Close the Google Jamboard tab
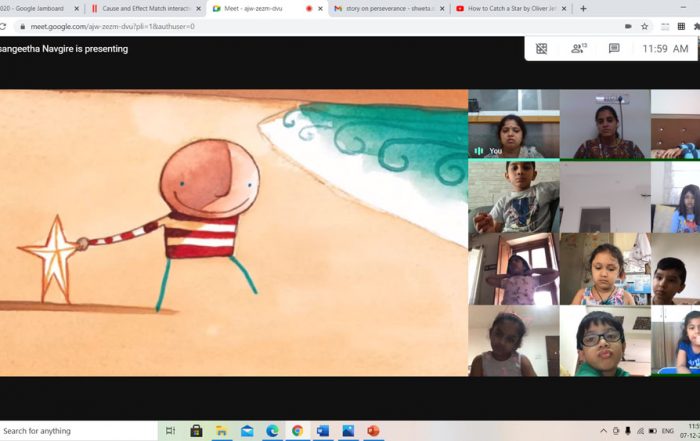700x441 pixels. tap(76, 8)
